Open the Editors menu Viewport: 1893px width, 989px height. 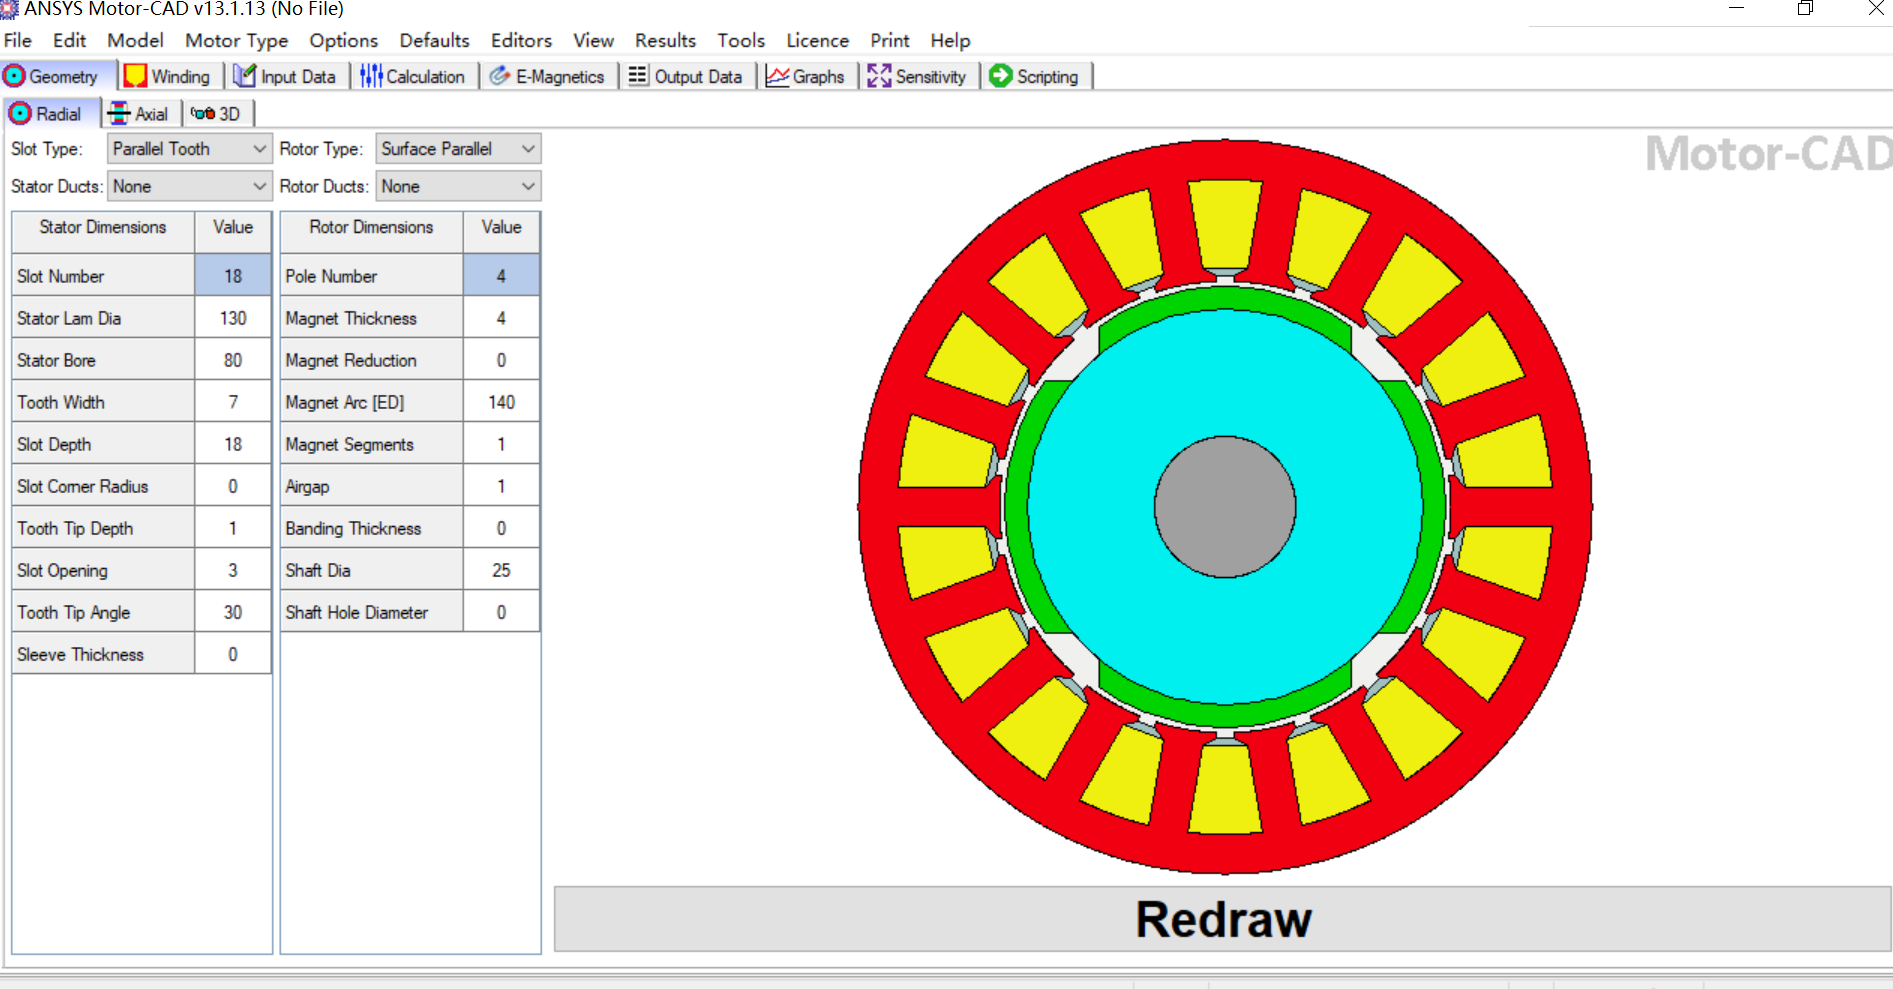coord(521,41)
